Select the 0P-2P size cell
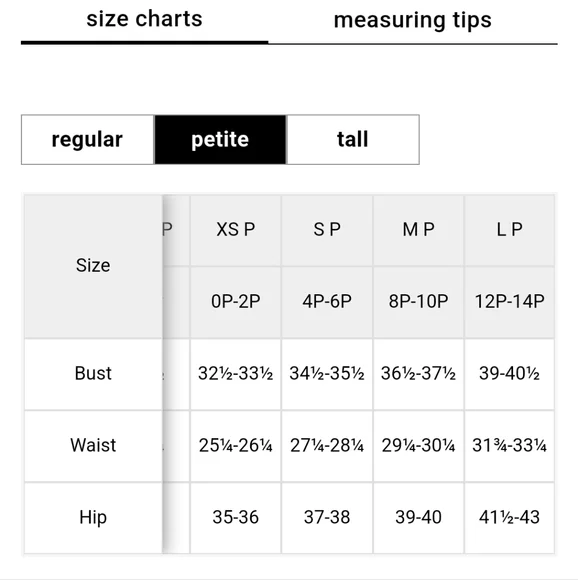Viewport: 578px width, 580px height. [236, 302]
